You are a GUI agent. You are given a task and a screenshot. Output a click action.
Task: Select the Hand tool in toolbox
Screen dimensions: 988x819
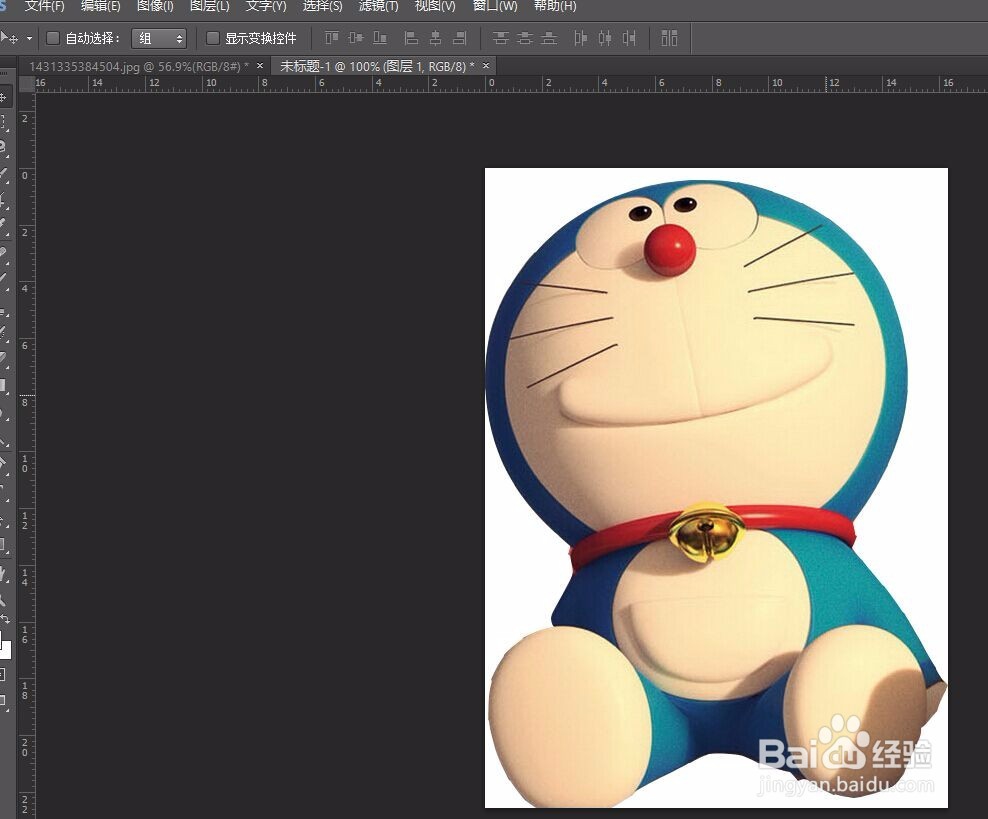[x=4, y=574]
